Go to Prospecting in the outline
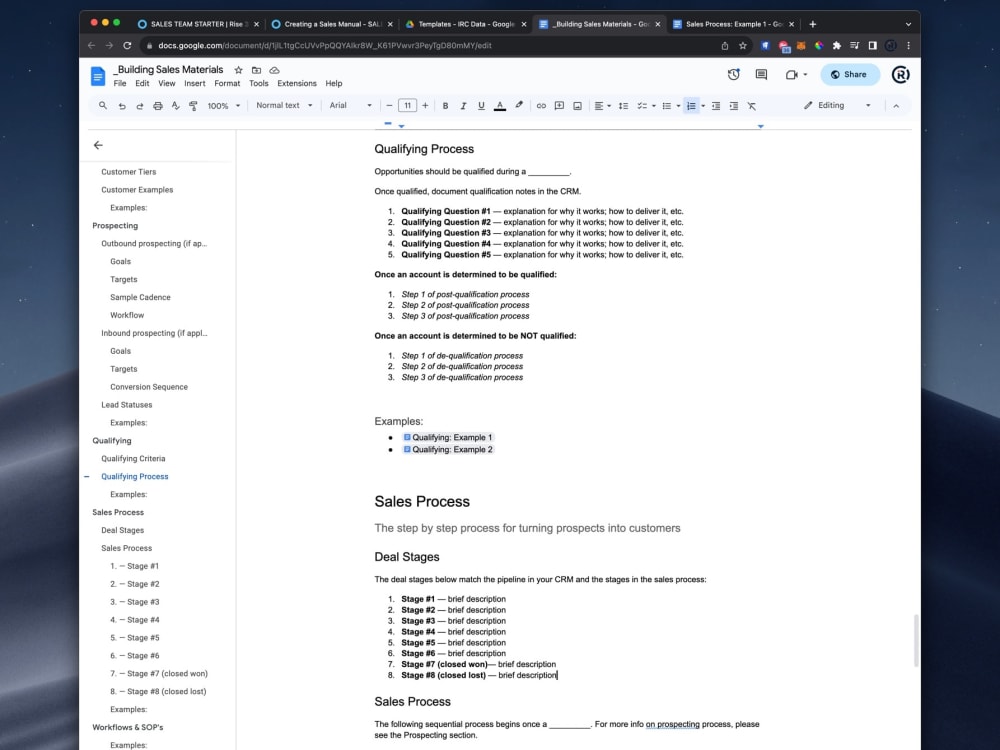This screenshot has height=750, width=1000. (115, 226)
